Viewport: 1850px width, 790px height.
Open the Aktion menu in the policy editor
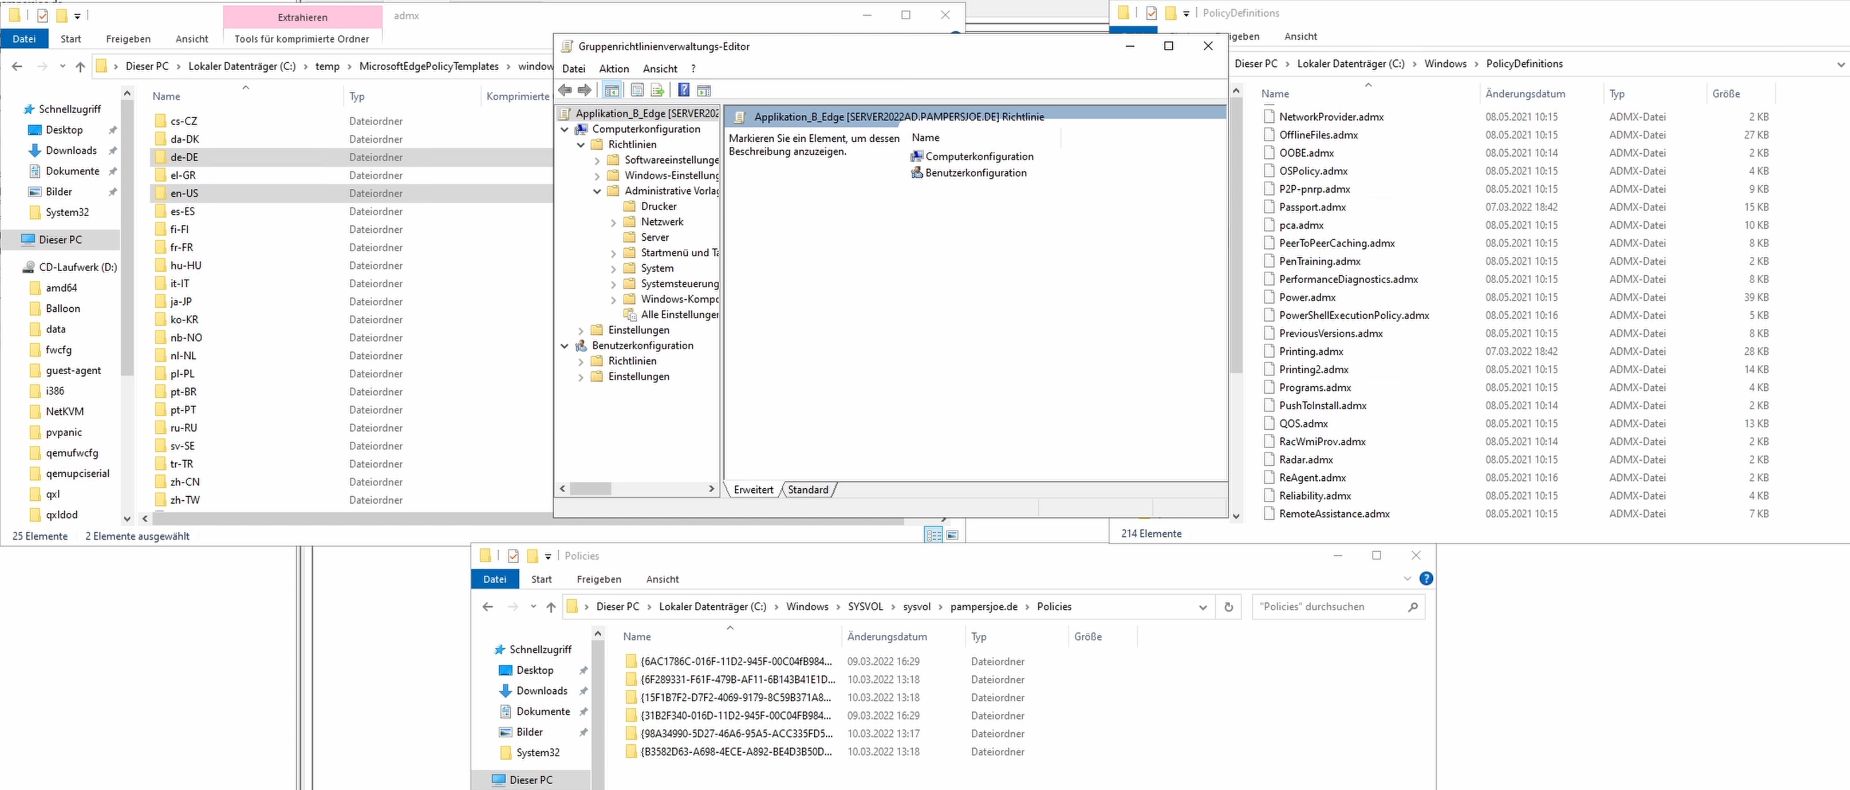[614, 69]
